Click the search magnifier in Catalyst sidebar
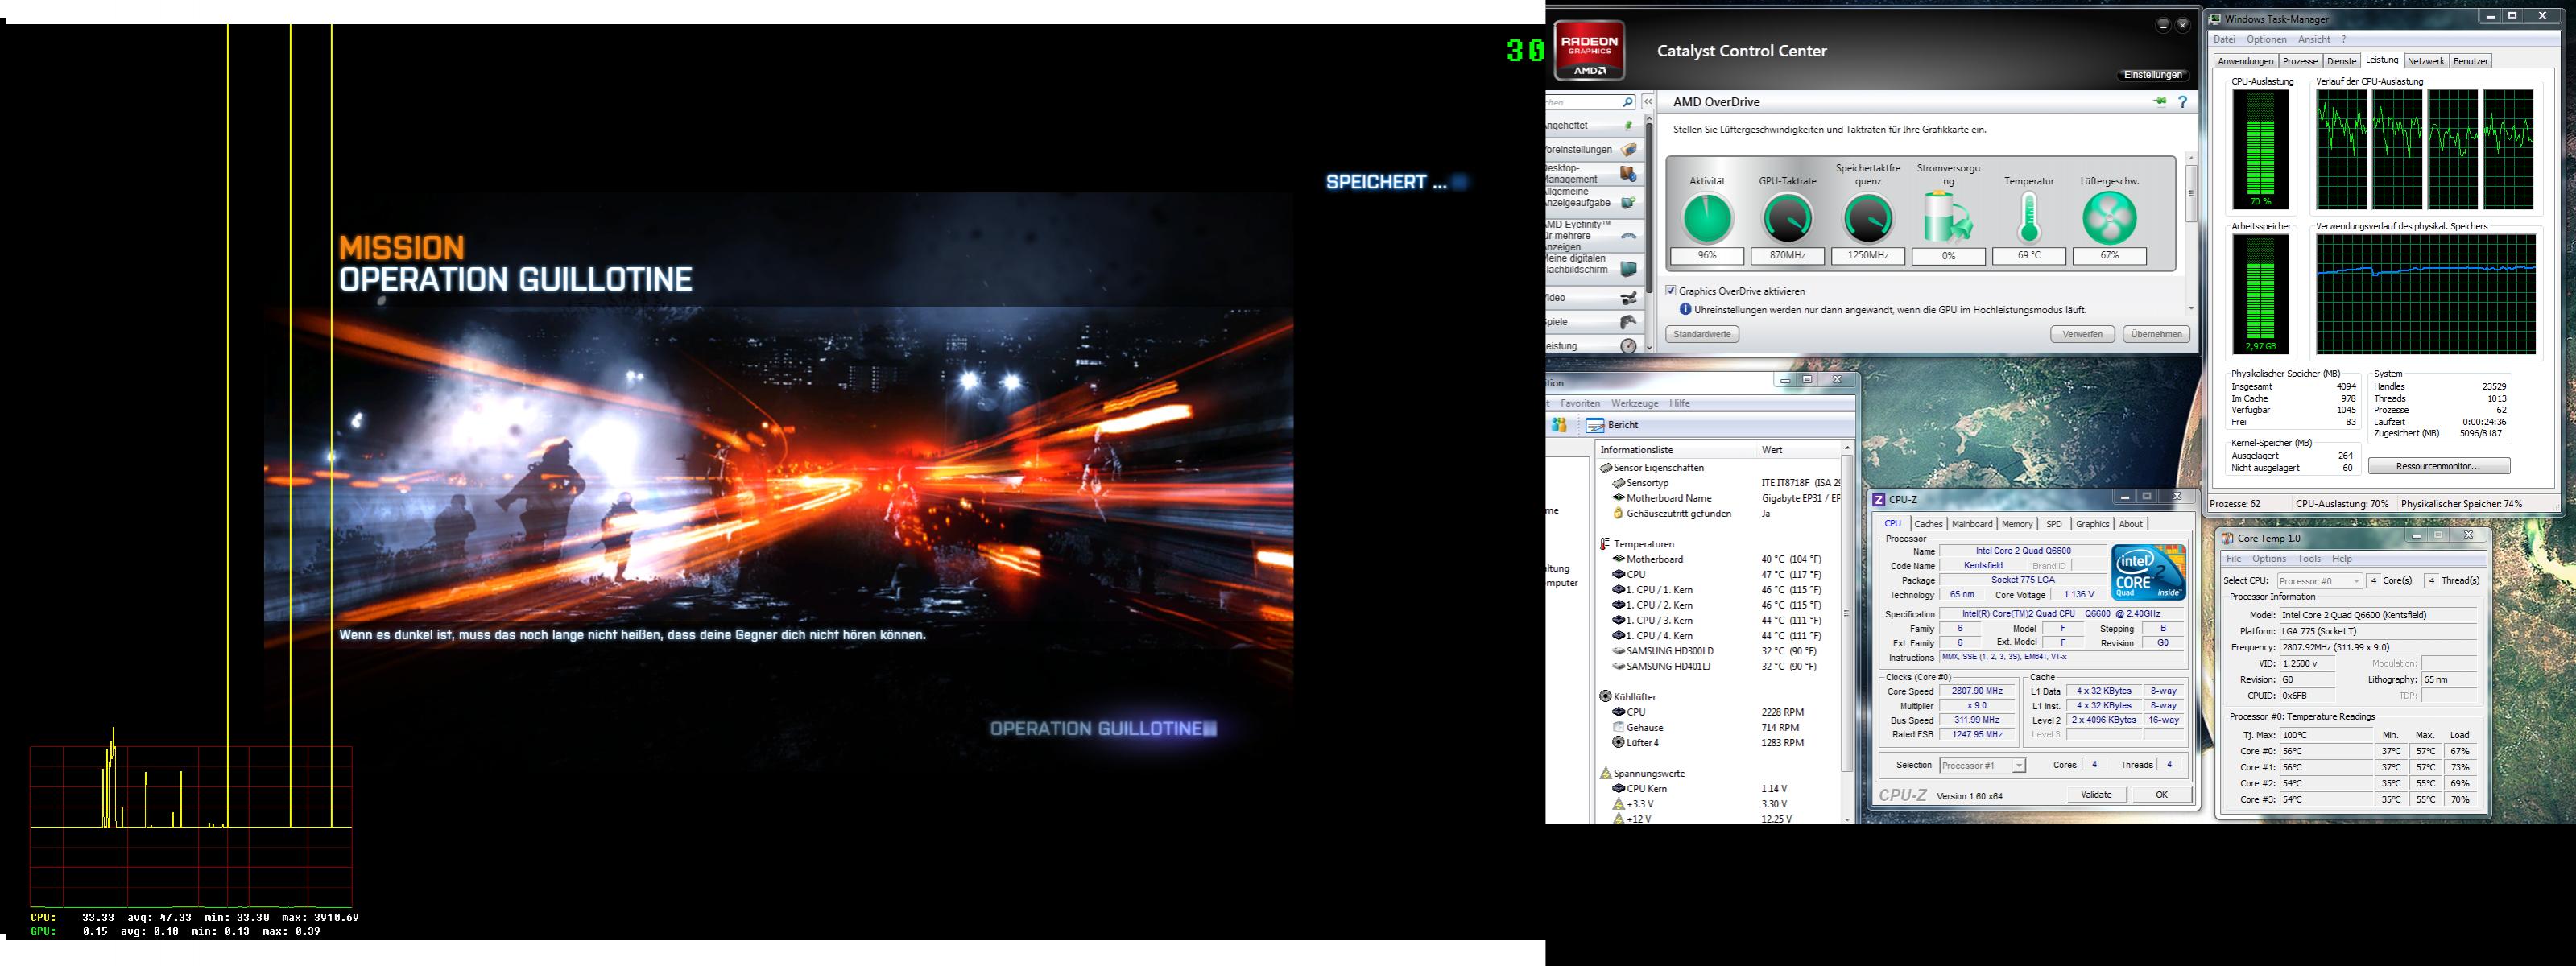Screen dimensions: 2576x966 point(1627,102)
